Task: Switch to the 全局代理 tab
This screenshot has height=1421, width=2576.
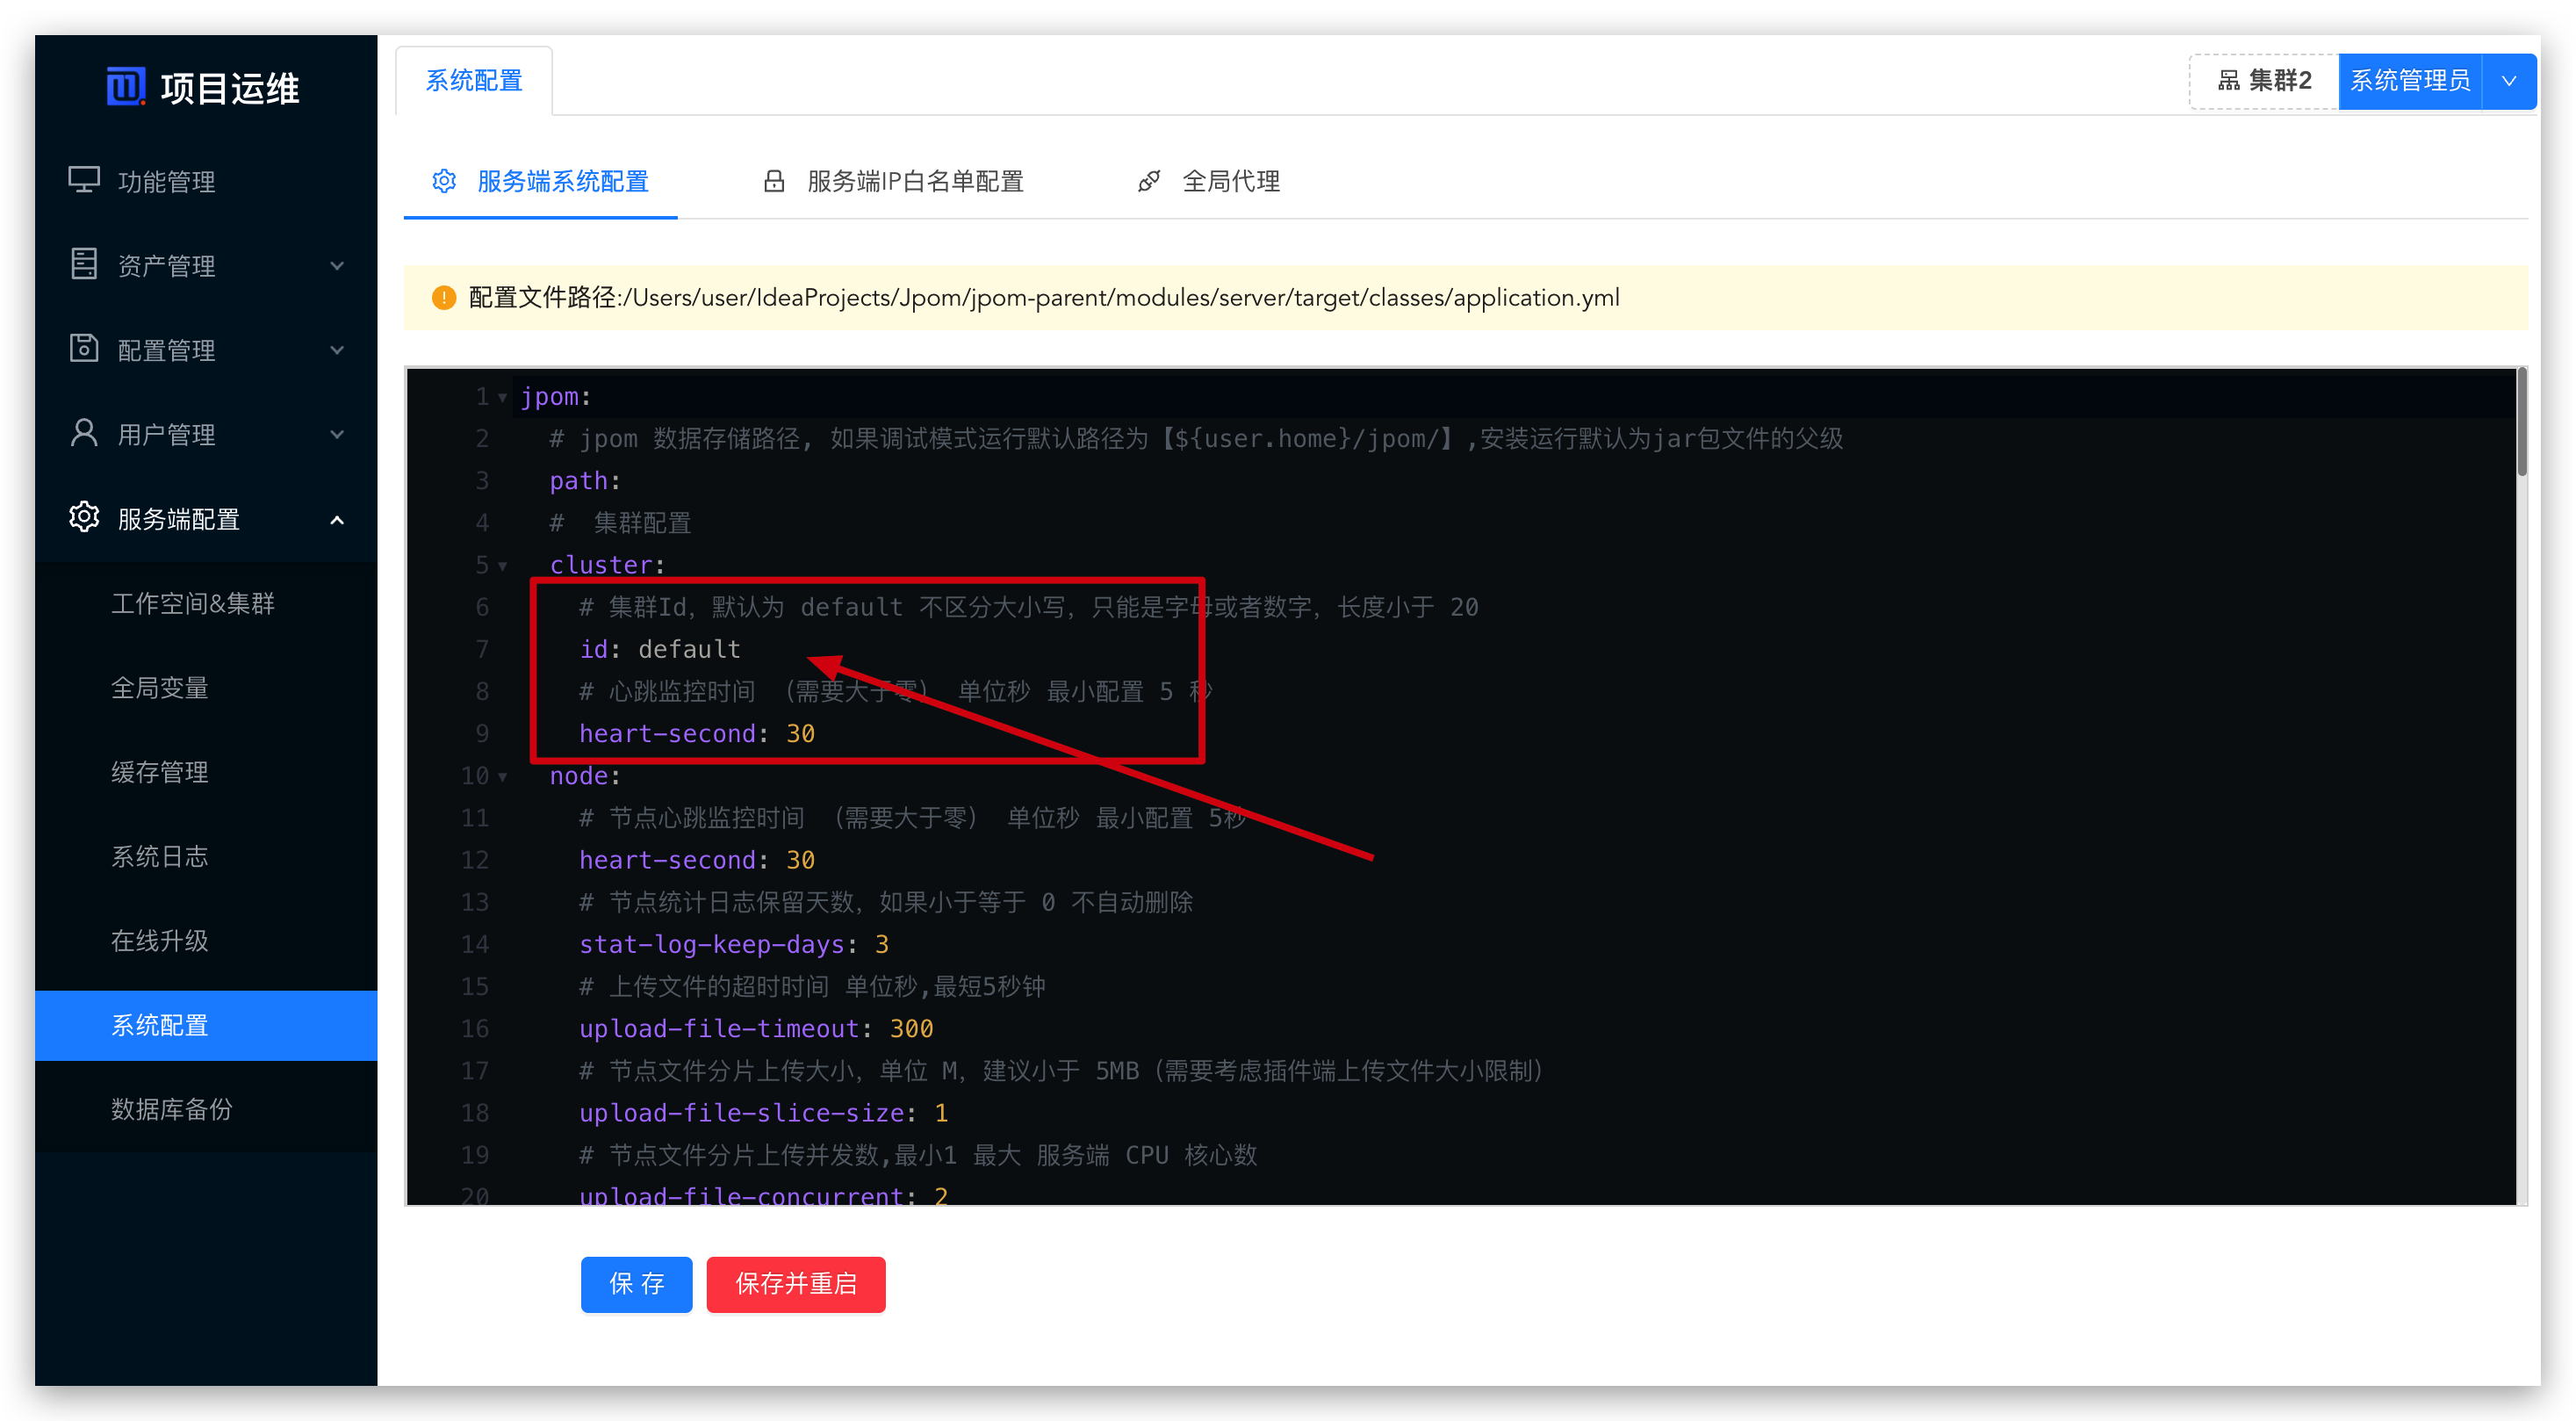Action: tap(1231, 181)
